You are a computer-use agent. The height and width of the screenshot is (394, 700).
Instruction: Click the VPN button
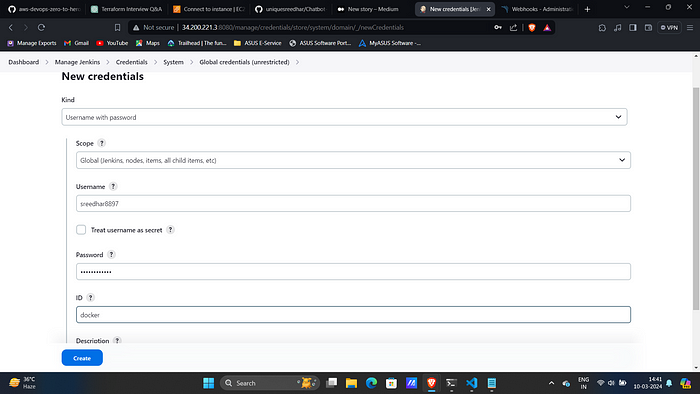(x=669, y=27)
